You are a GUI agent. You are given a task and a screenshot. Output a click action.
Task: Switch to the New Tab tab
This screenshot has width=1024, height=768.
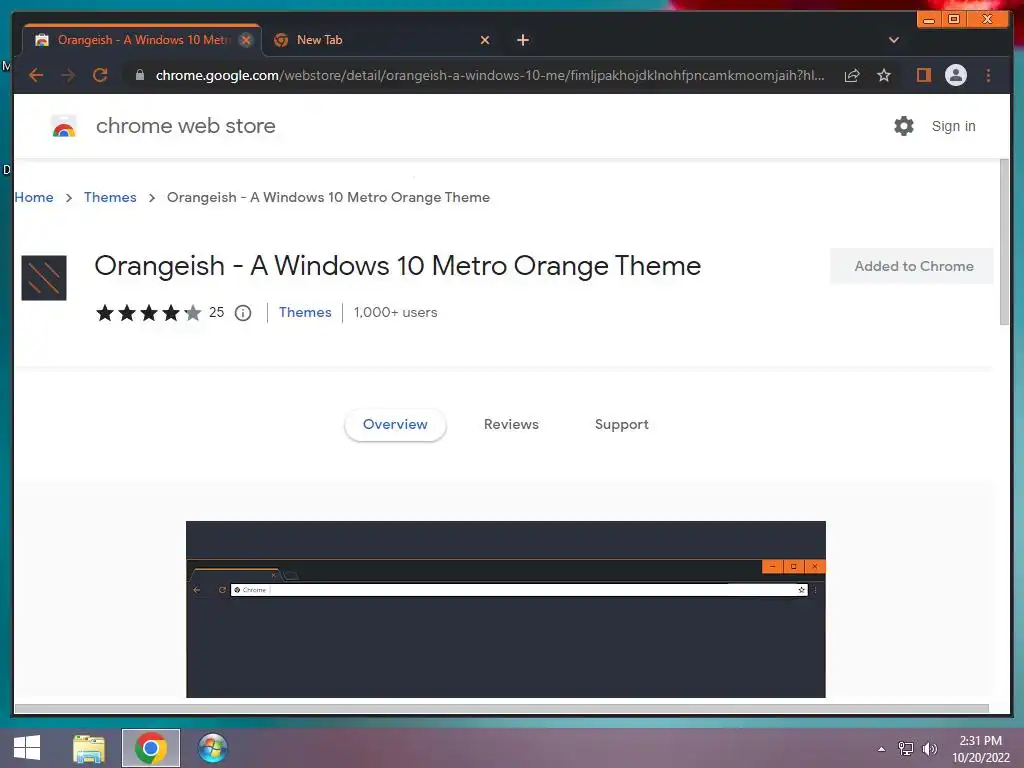click(381, 40)
